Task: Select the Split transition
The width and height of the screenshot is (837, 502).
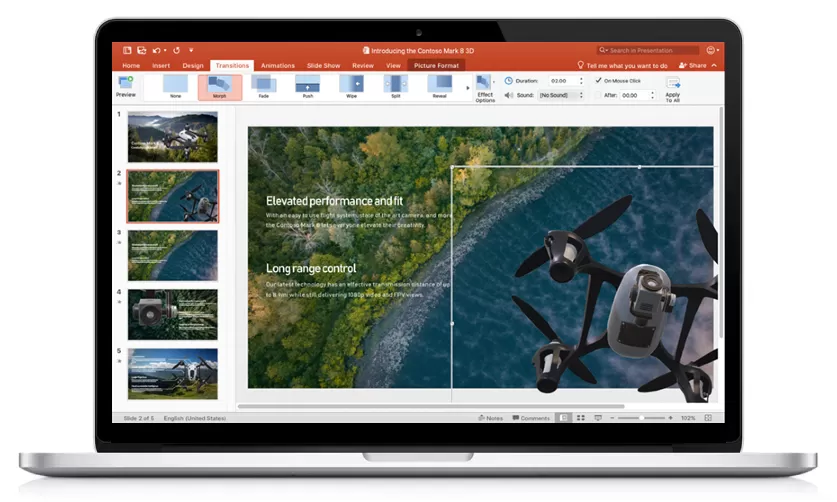Action: click(395, 86)
